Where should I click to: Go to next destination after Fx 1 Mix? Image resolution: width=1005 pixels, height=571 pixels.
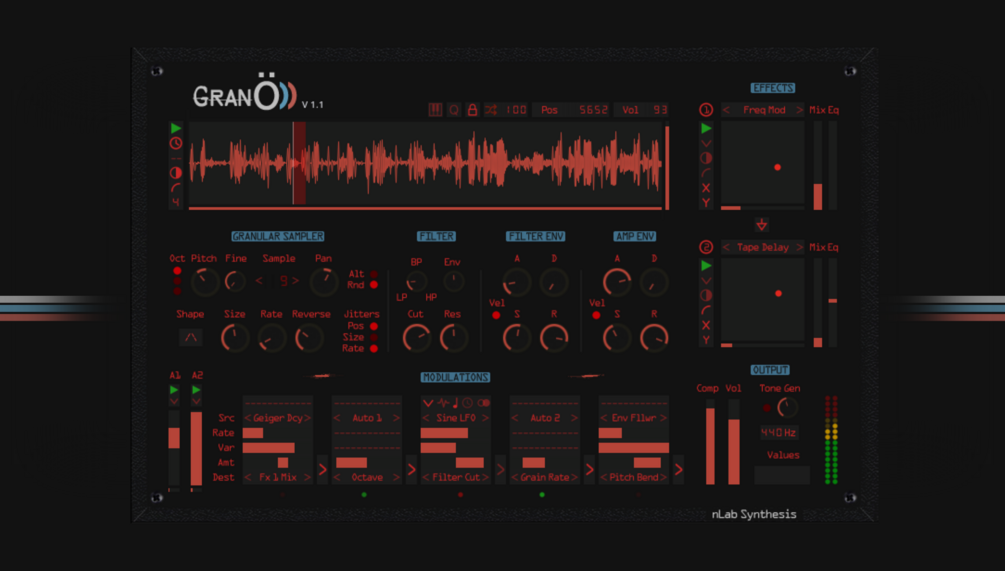point(308,477)
